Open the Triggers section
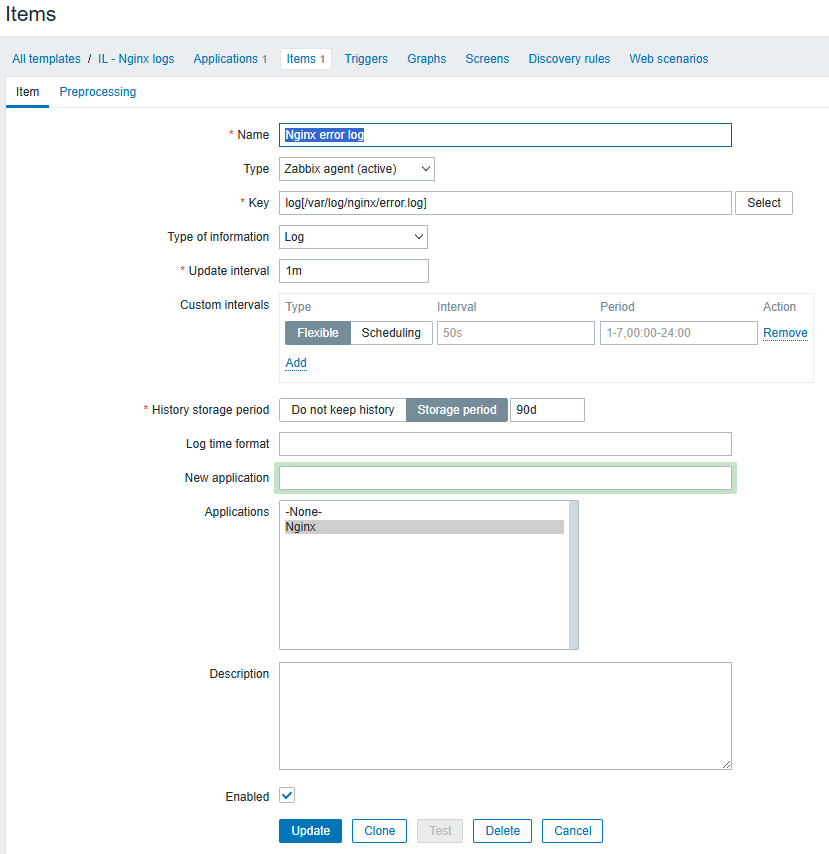The image size is (829, 854). tap(366, 58)
